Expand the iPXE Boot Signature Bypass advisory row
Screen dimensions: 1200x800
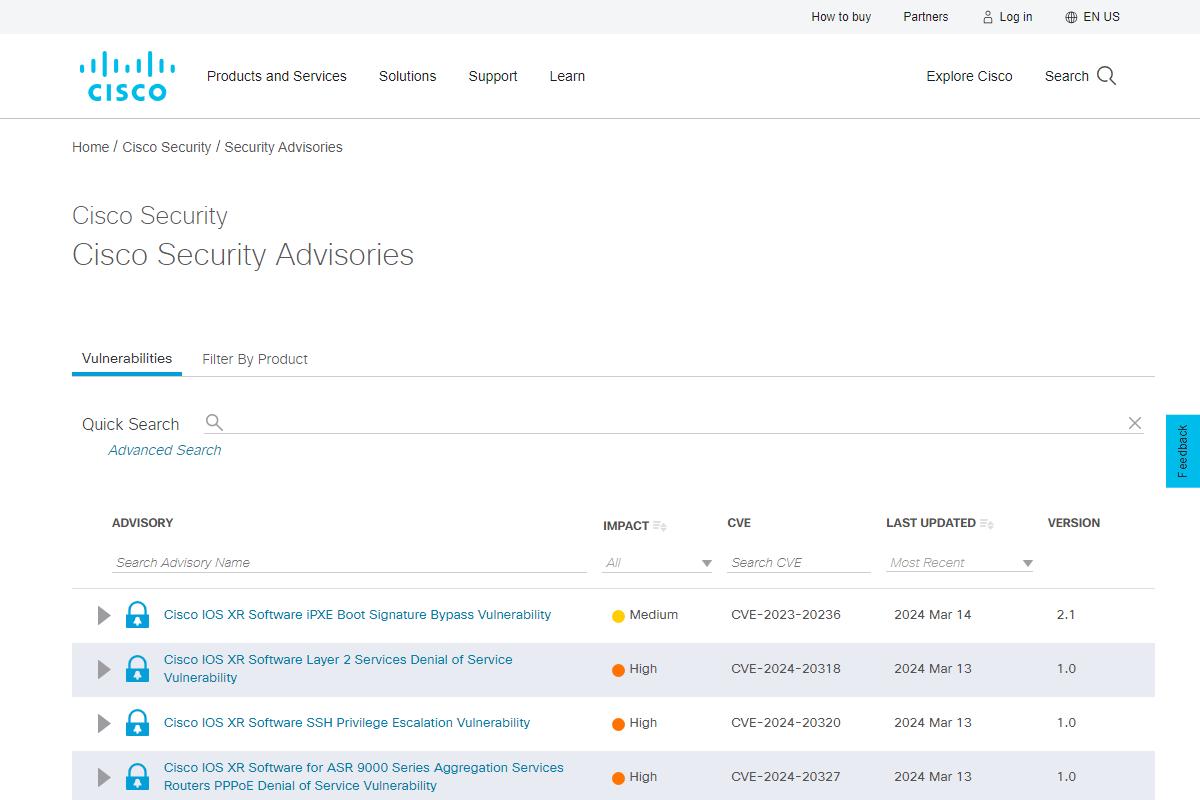coord(103,615)
